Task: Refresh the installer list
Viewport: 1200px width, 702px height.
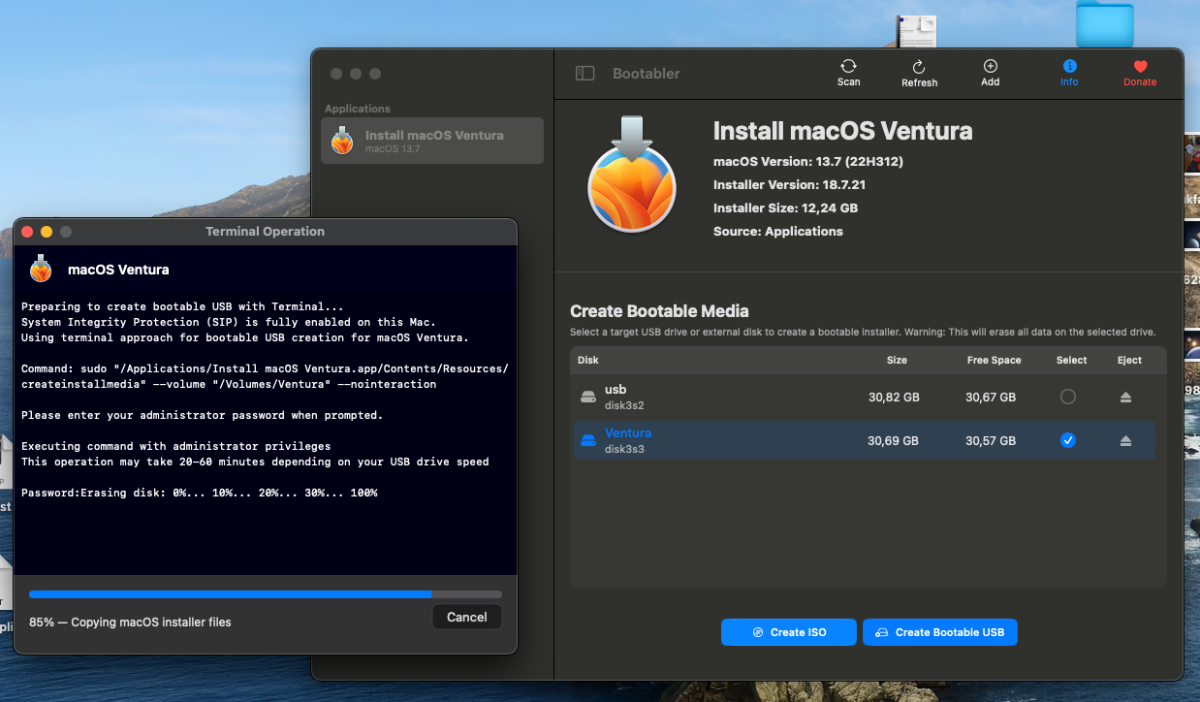Action: click(x=919, y=67)
